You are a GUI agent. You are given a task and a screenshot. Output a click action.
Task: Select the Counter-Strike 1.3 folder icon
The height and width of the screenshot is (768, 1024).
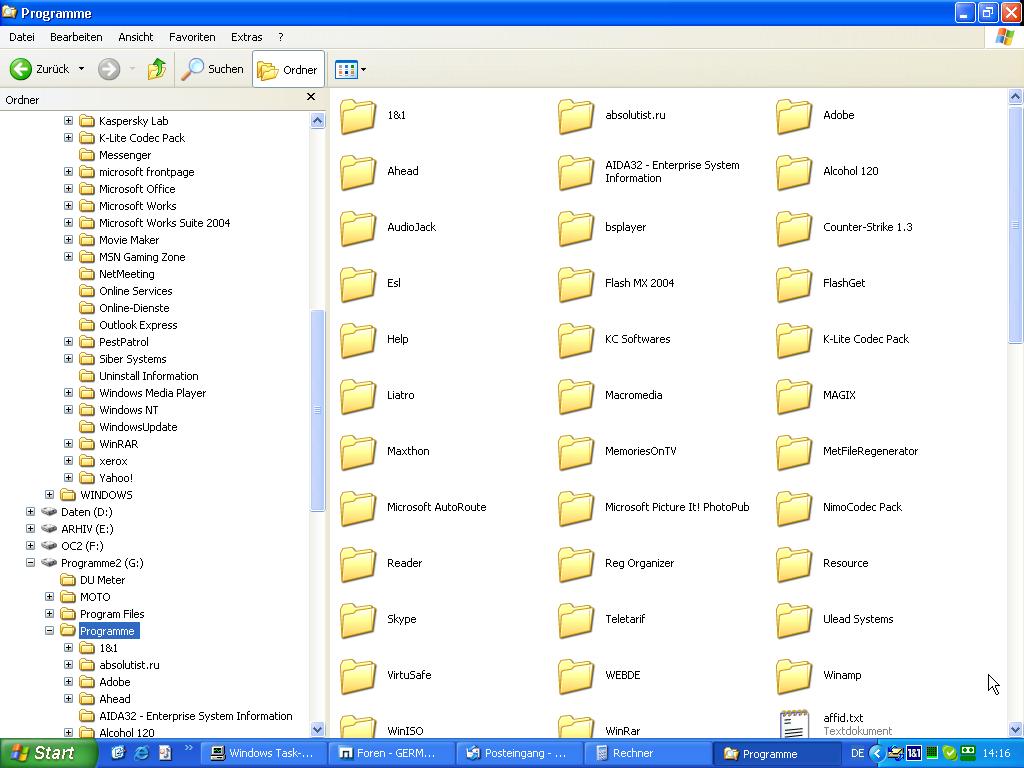pos(794,228)
